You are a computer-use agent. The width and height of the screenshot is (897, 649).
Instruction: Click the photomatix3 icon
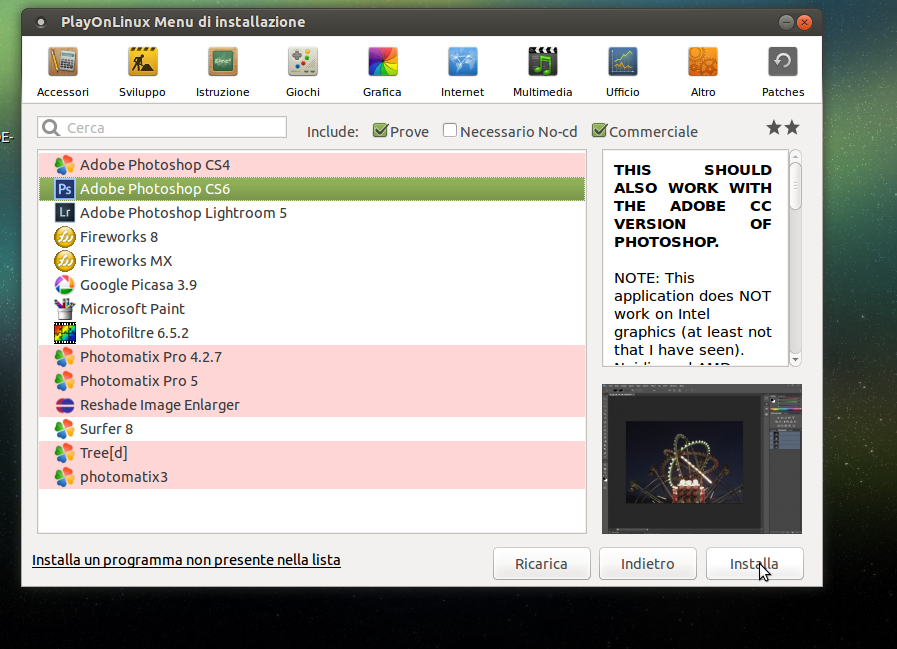tap(65, 477)
